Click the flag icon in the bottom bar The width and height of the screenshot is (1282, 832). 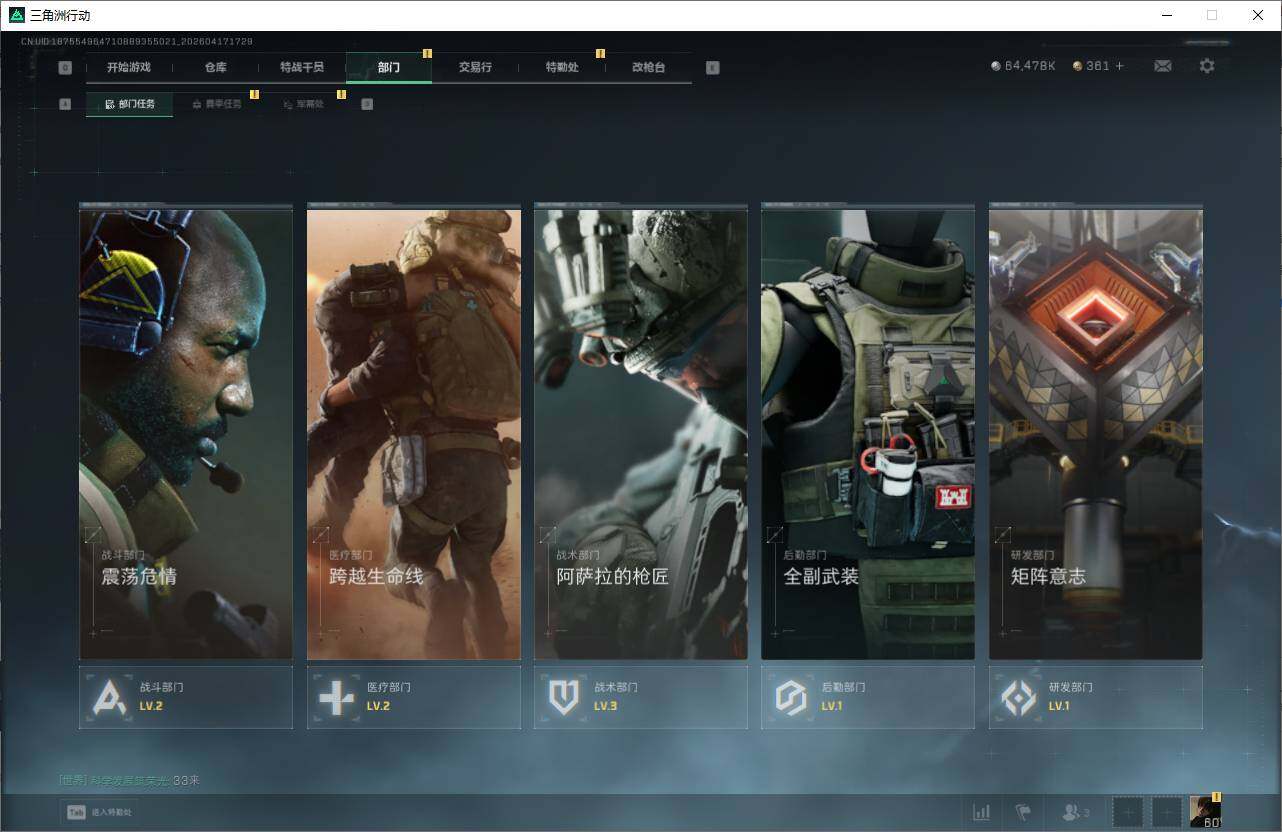[x=1023, y=812]
